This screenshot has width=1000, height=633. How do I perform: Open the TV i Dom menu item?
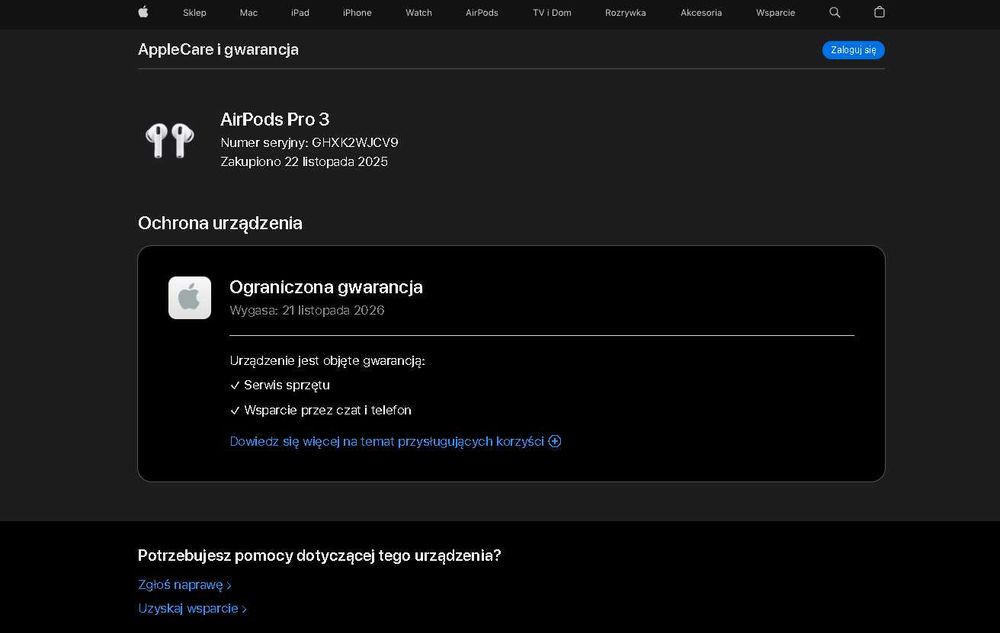coord(552,13)
